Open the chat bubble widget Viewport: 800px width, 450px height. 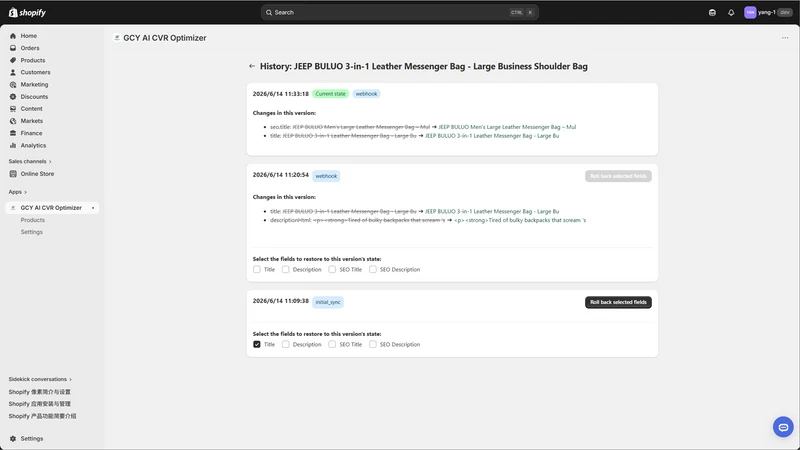pos(783,427)
